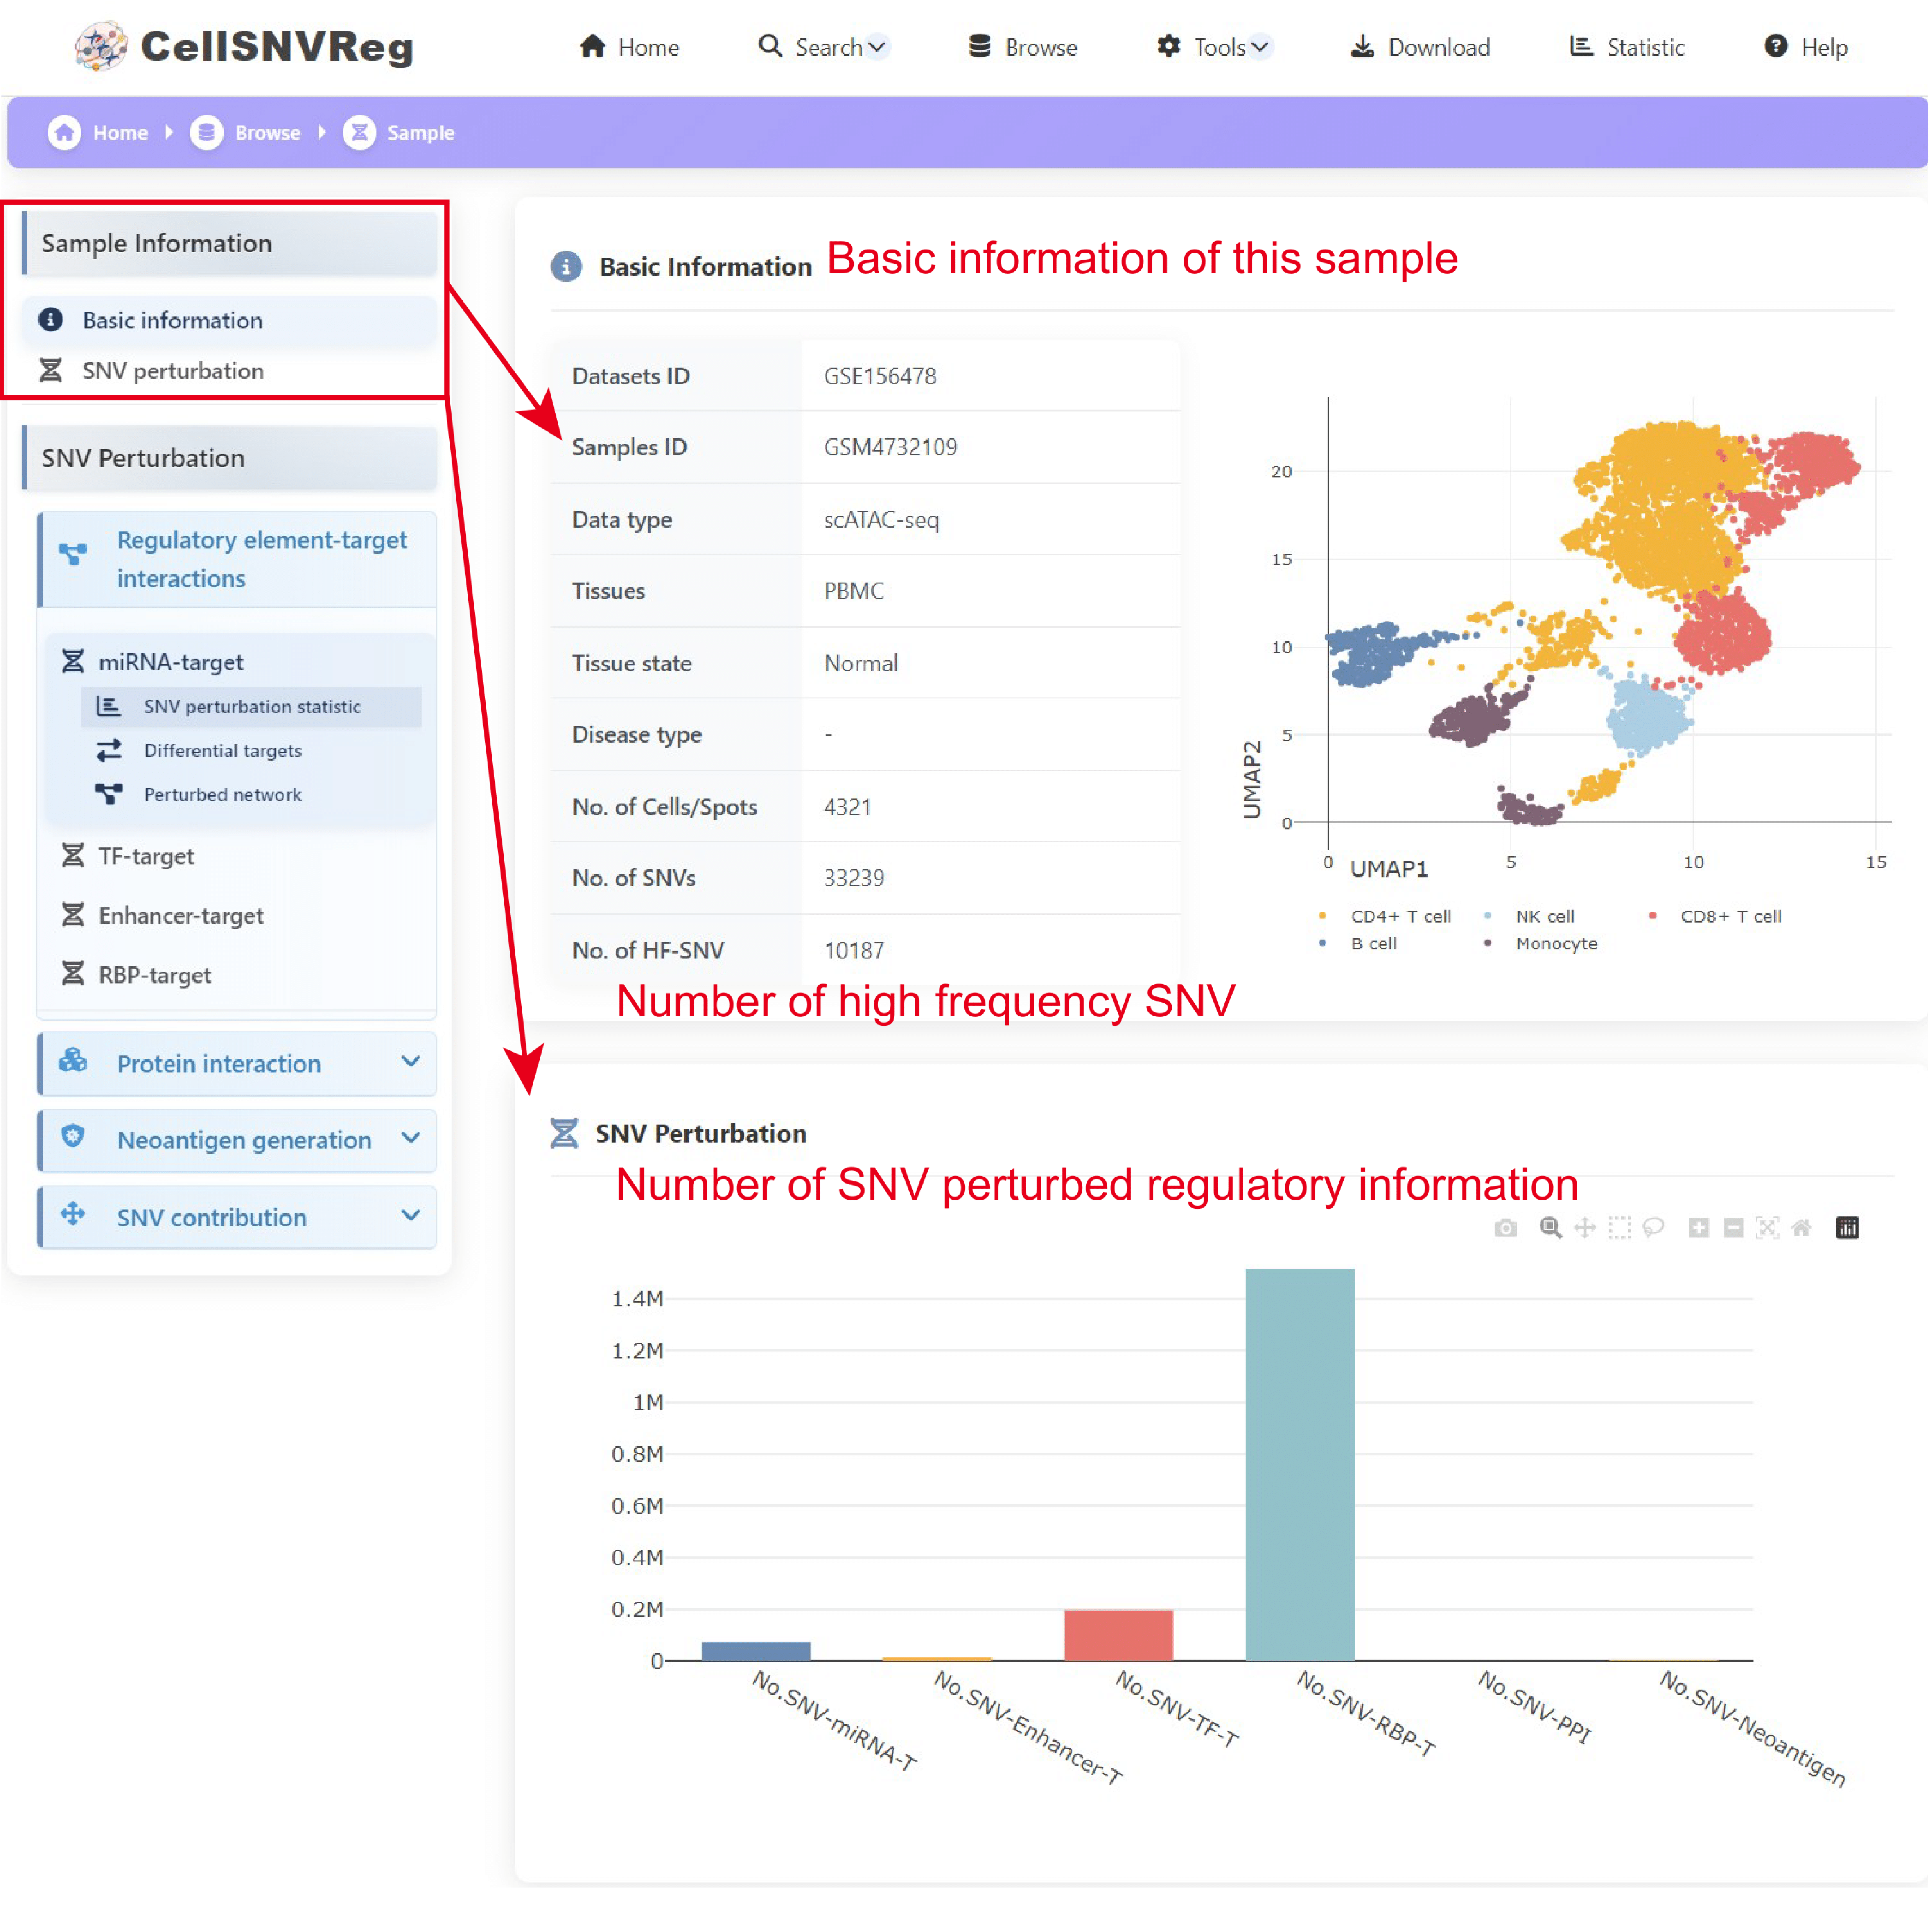1932x1906 pixels.
Task: Reset axes with the home icon
Action: [x=1801, y=1228]
